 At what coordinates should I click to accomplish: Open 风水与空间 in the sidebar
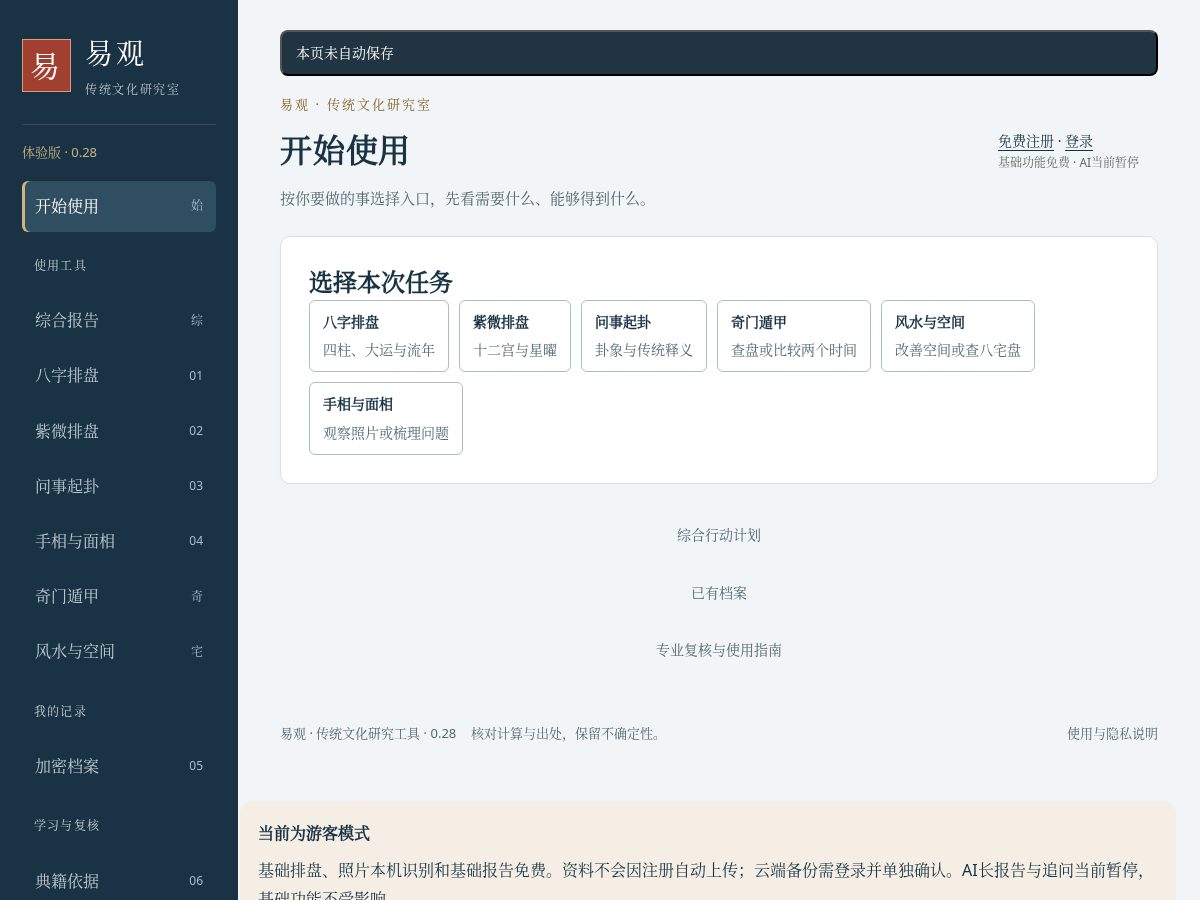(119, 651)
